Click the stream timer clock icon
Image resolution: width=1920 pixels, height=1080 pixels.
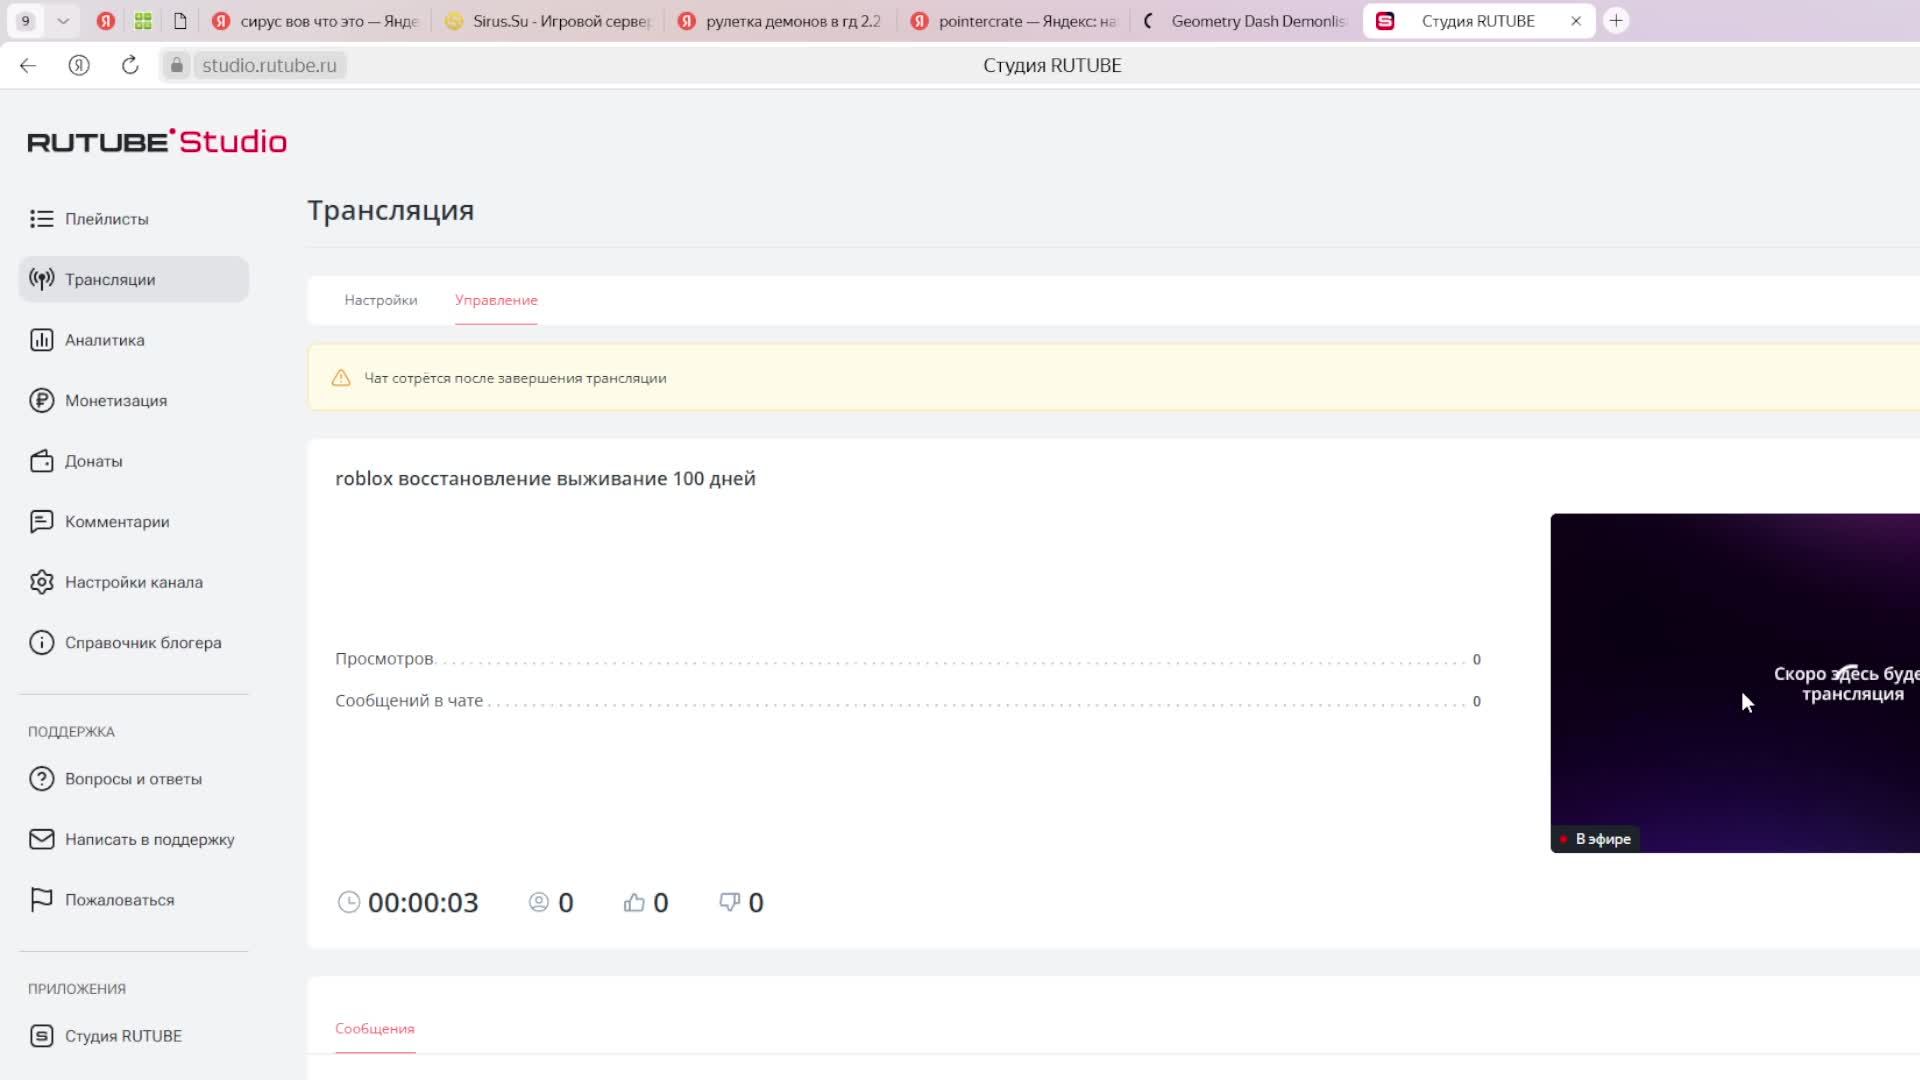pyautogui.click(x=348, y=903)
